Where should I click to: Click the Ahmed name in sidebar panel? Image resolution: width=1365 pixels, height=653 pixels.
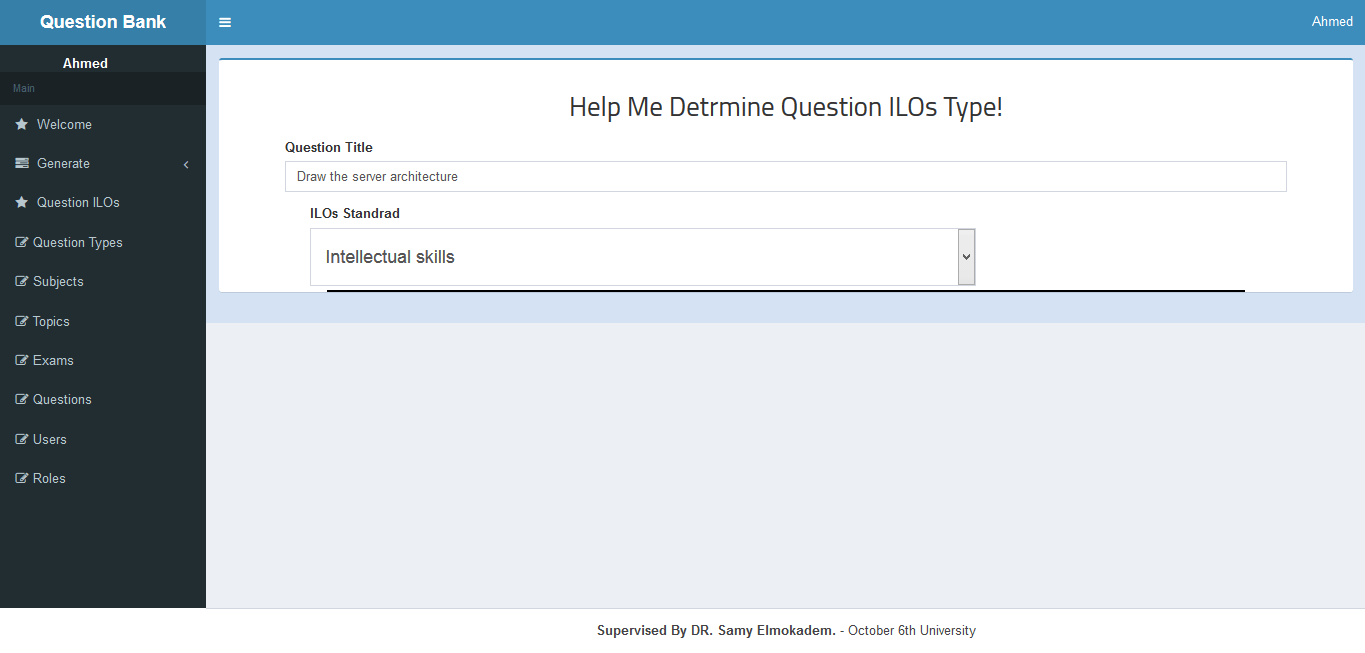[85, 63]
